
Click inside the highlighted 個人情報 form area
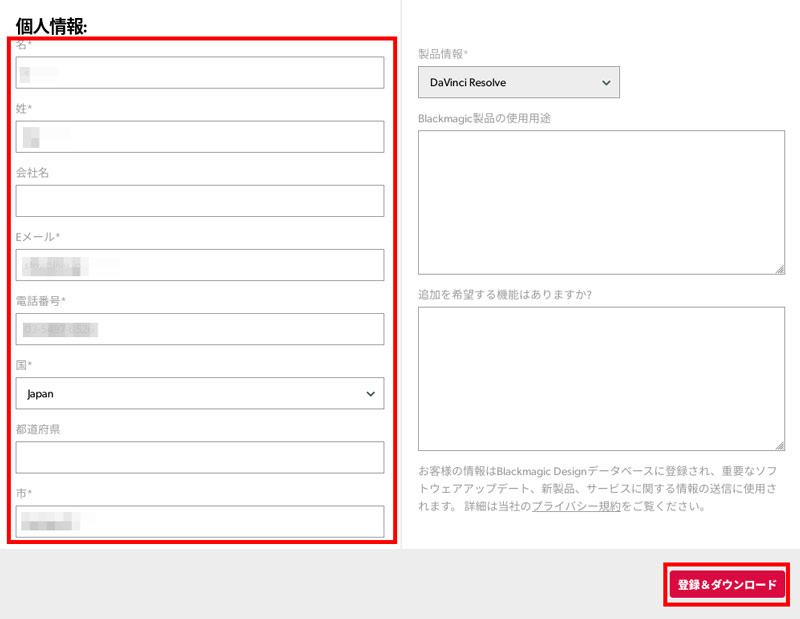[199, 290]
